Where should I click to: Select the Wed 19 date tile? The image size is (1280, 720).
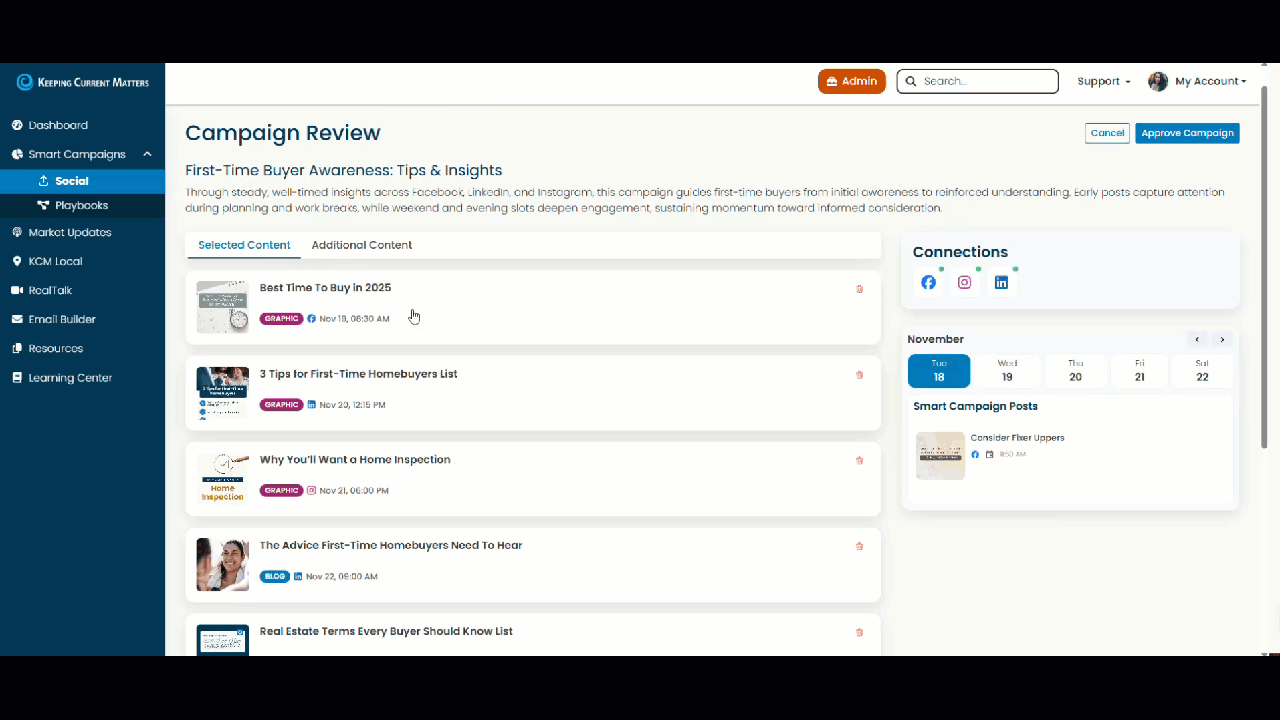pos(1007,370)
